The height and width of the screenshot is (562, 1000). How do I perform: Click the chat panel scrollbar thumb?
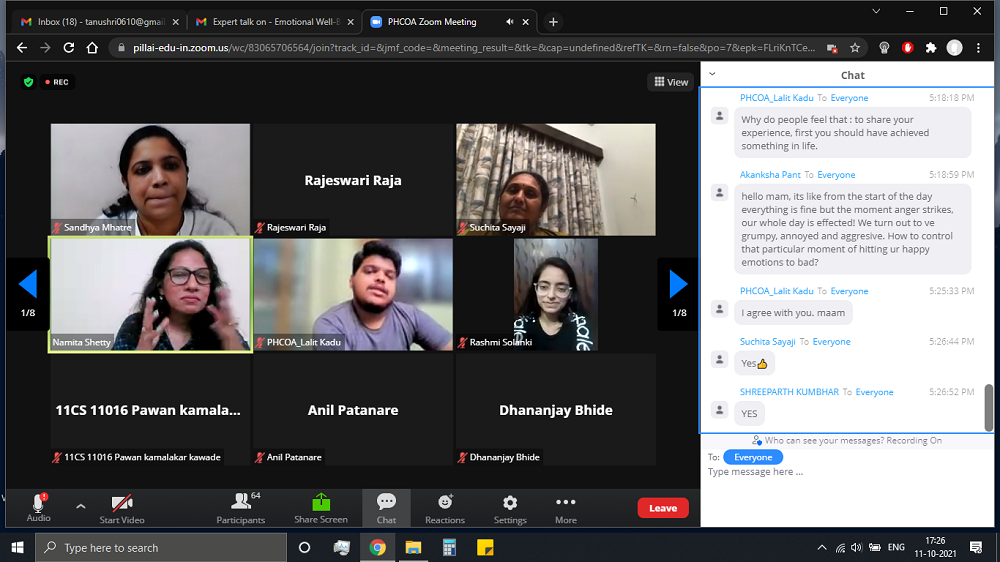click(x=990, y=407)
